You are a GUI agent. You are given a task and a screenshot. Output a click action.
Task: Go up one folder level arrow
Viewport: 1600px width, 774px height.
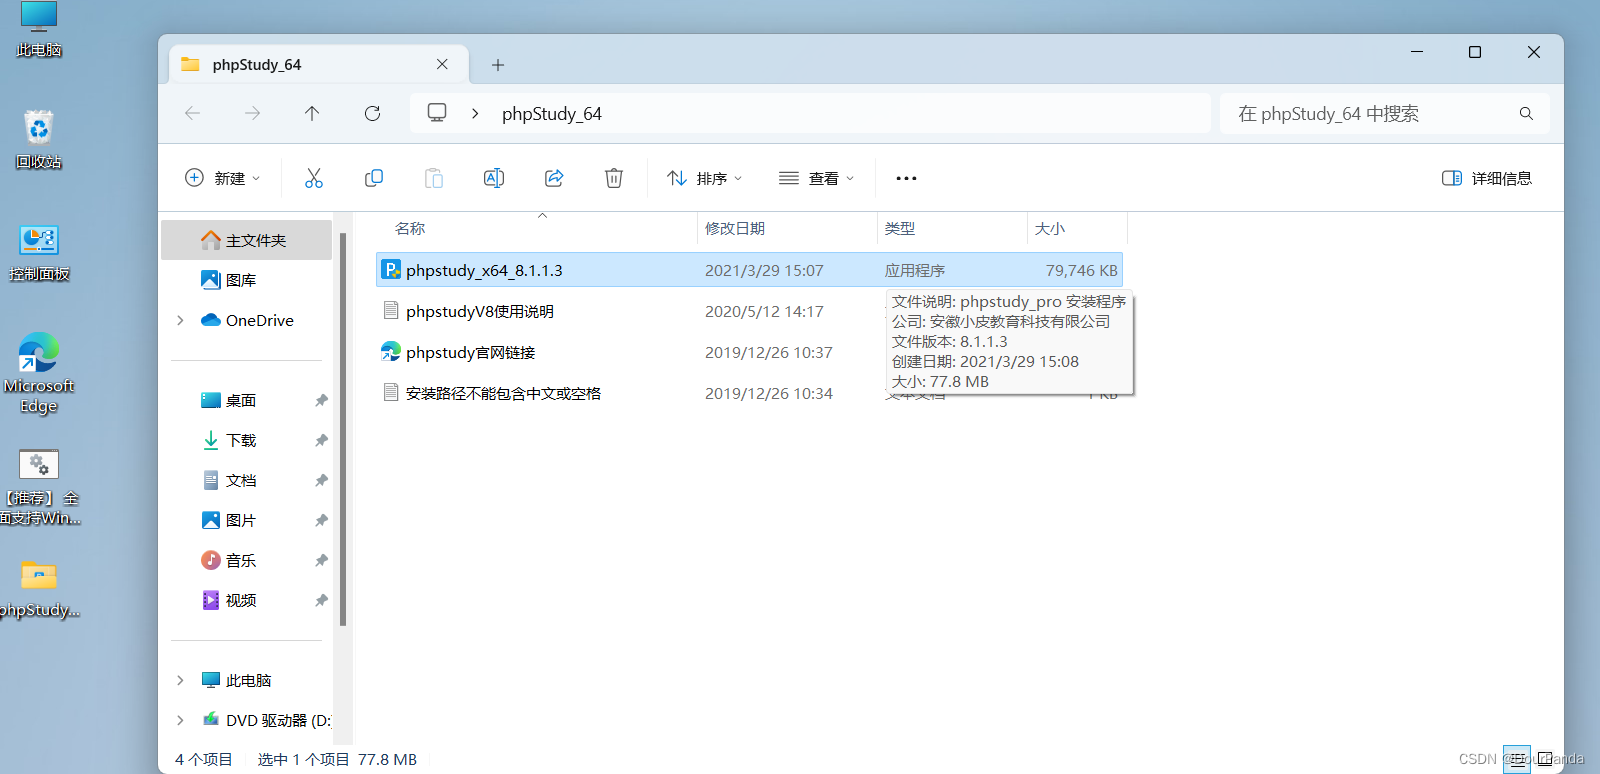[312, 114]
